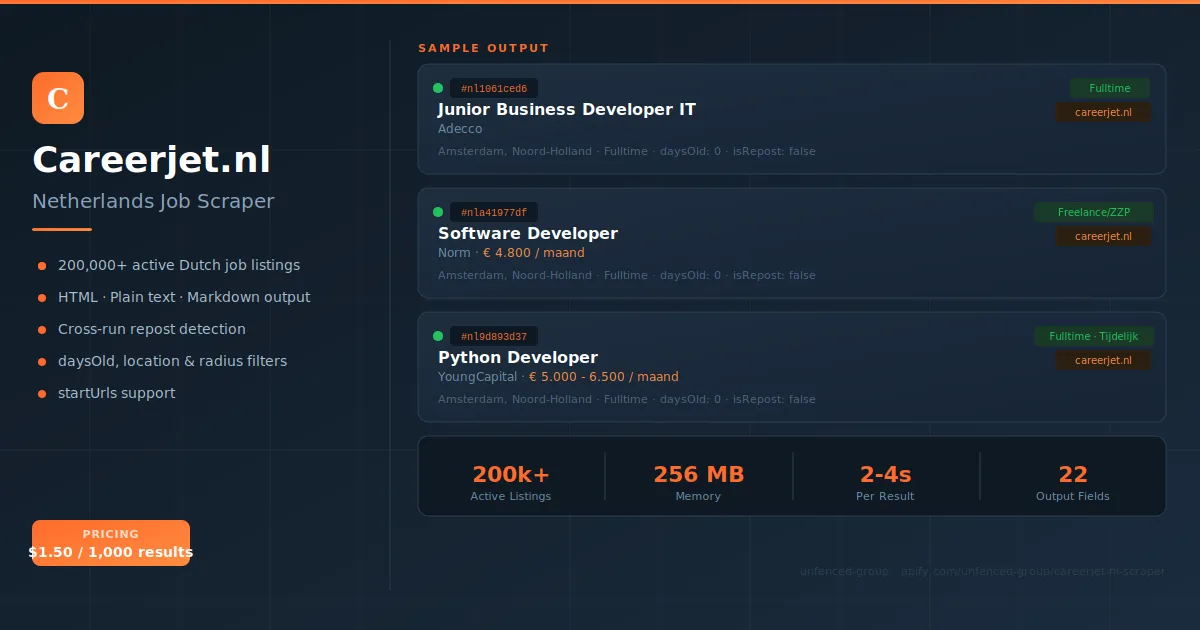The image size is (1200, 630).
Task: Select the #nla41977df job ID badge
Action: point(494,212)
